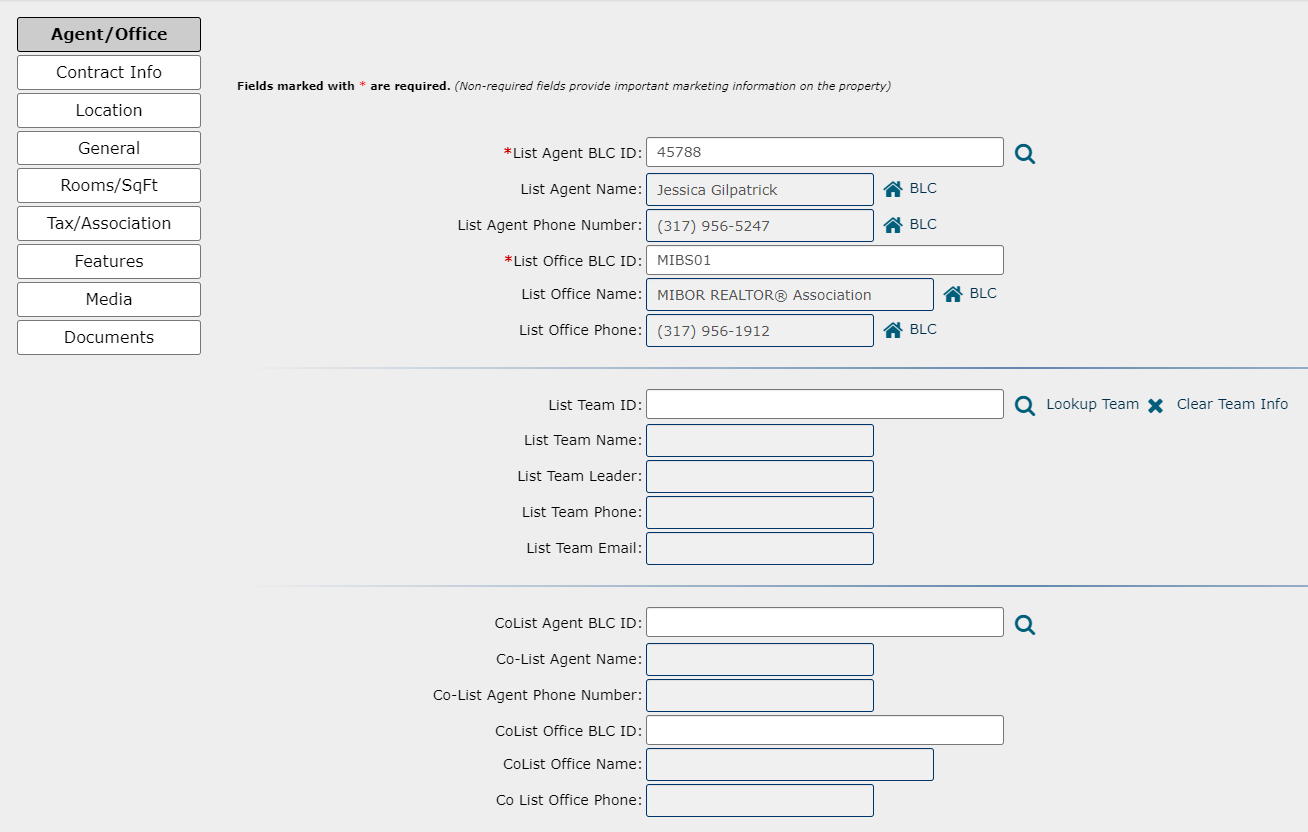This screenshot has width=1308, height=832.
Task: Switch to the Location section
Action: coord(109,110)
